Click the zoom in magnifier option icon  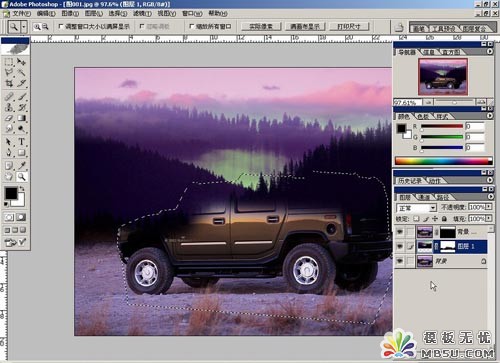[x=37, y=27]
